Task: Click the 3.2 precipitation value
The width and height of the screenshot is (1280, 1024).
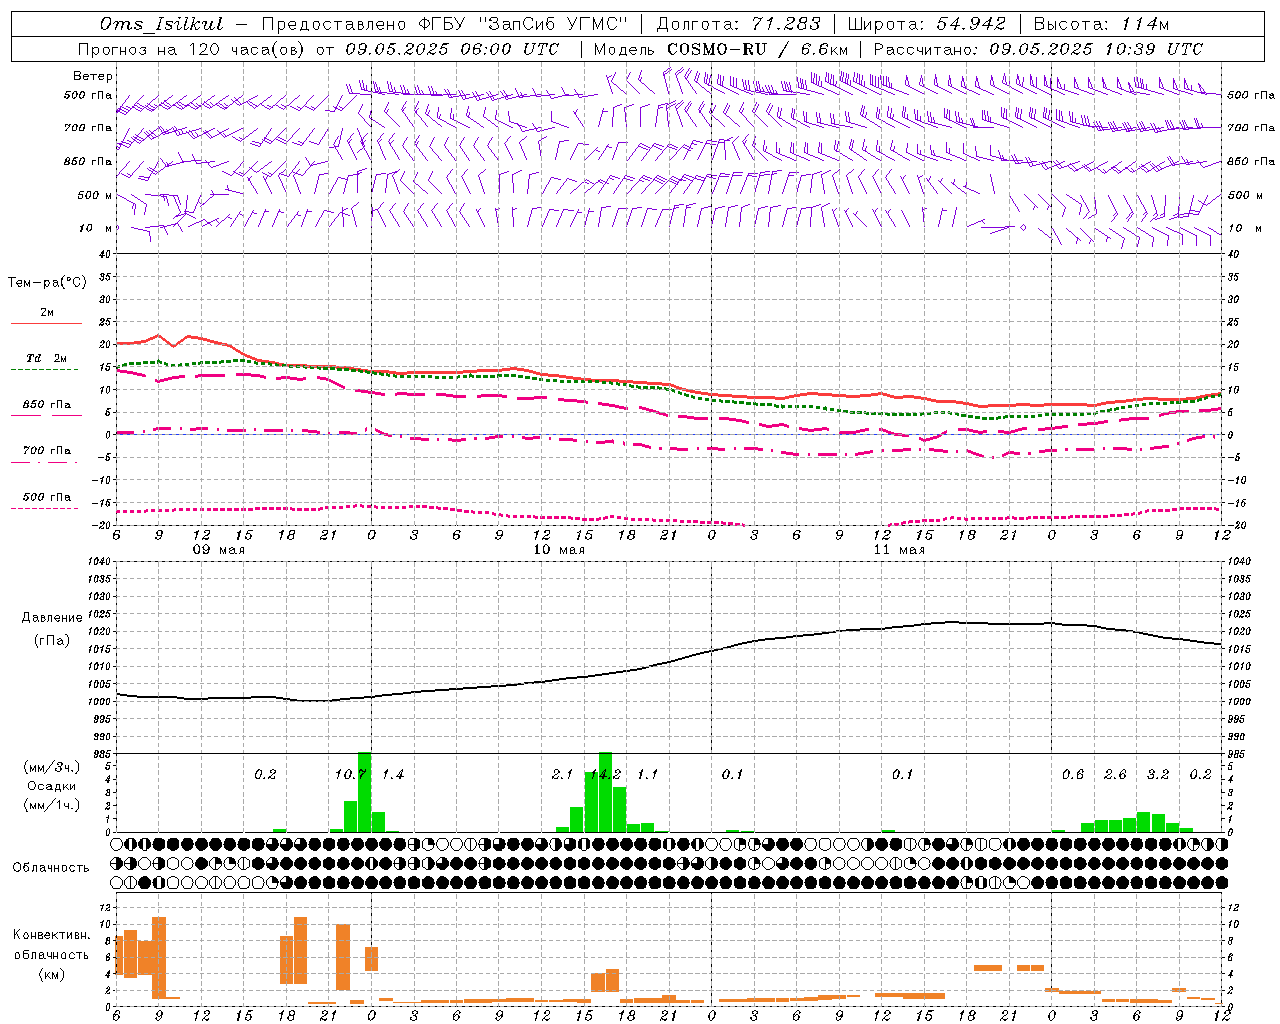Action: (1158, 775)
